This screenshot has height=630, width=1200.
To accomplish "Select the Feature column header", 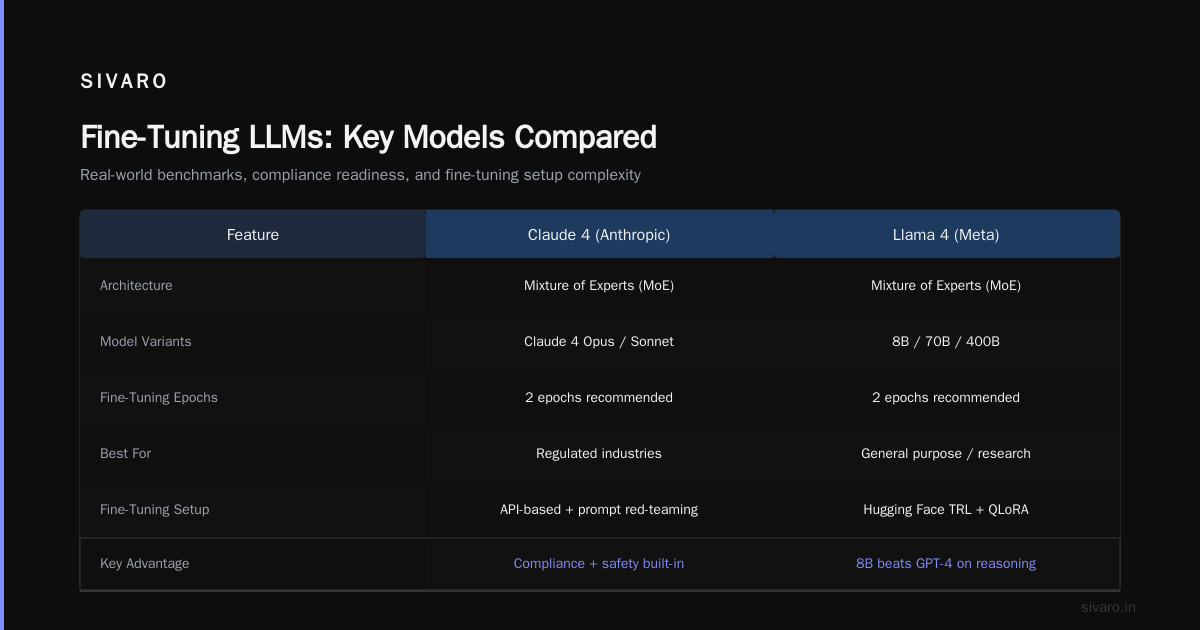I will click(x=253, y=235).
